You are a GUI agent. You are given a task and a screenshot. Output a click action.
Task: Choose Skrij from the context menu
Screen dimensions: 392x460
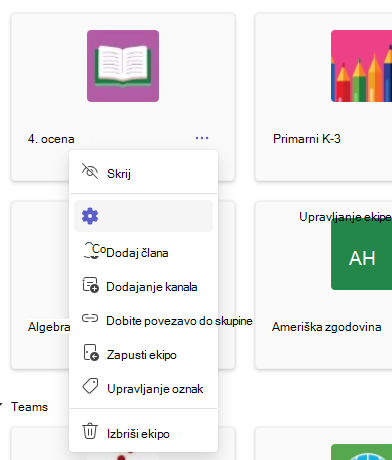pyautogui.click(x=119, y=174)
